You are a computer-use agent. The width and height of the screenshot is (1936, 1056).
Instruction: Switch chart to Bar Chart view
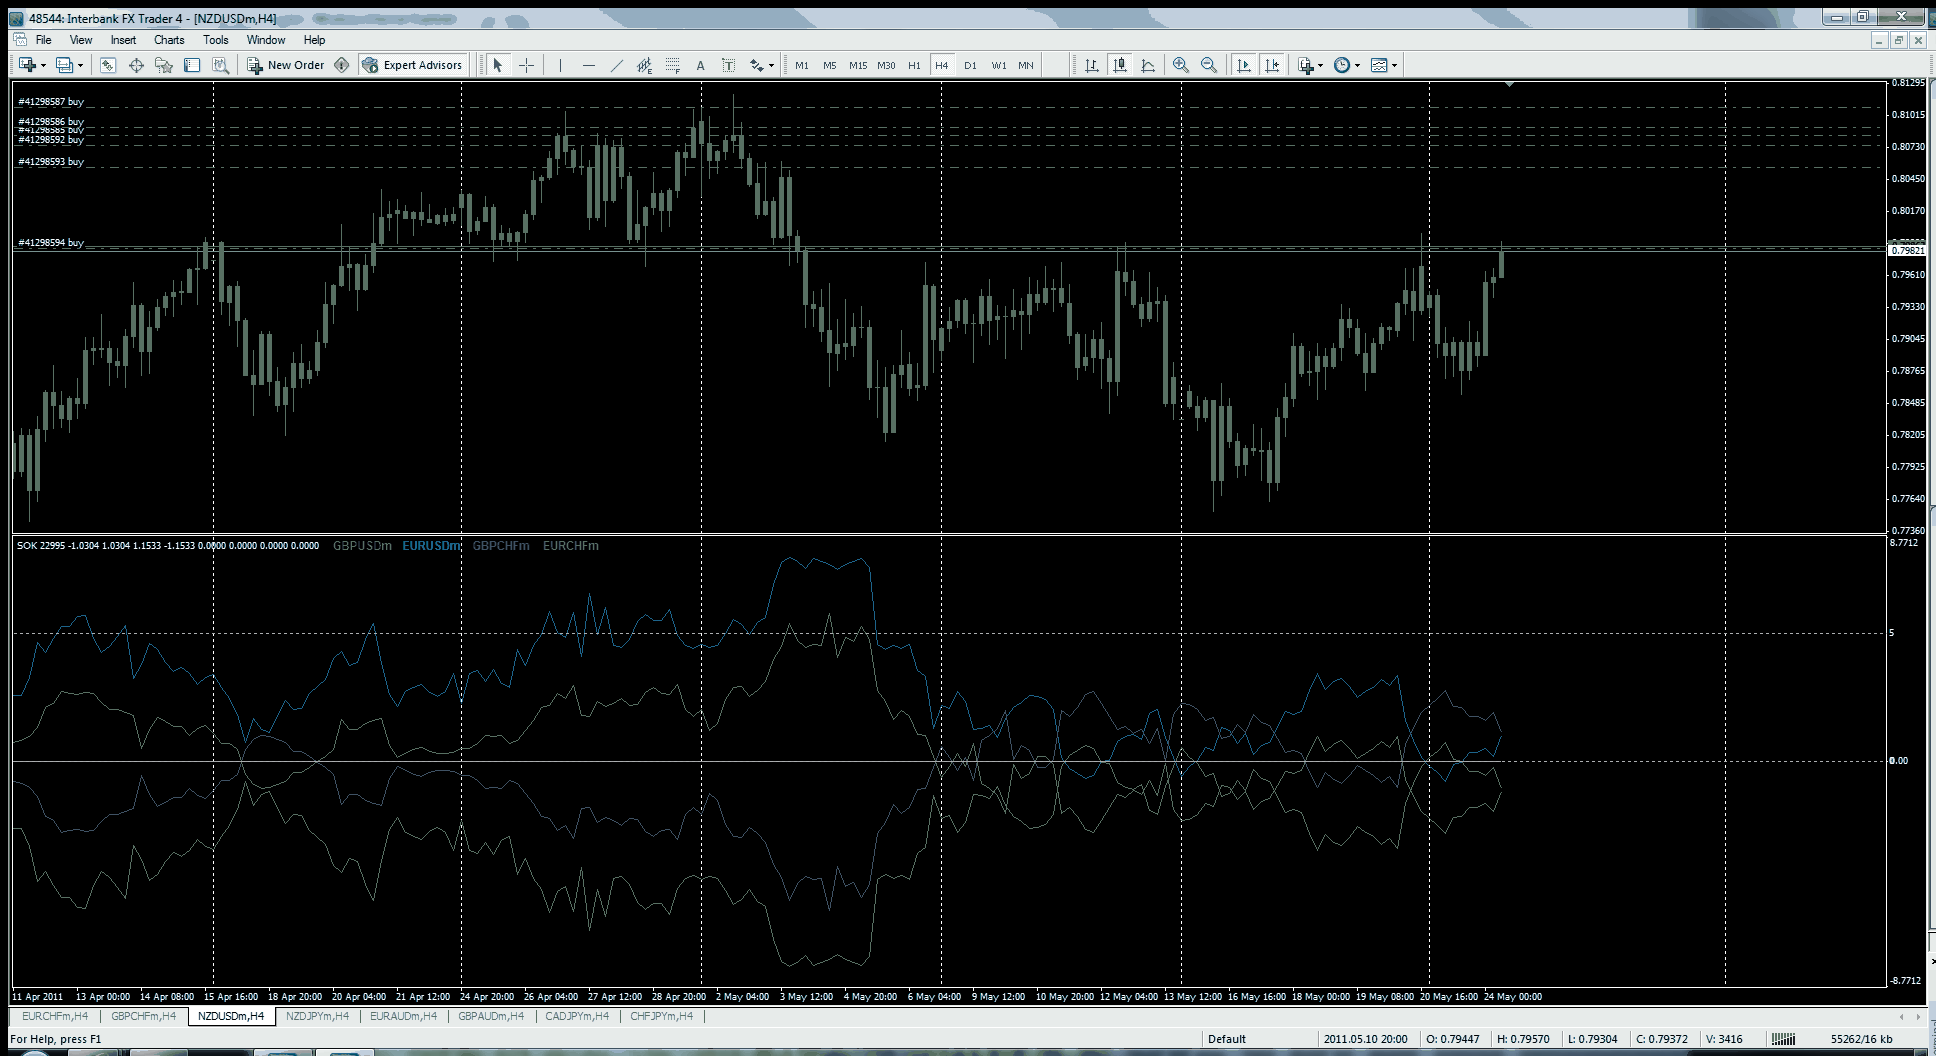[x=1092, y=66]
